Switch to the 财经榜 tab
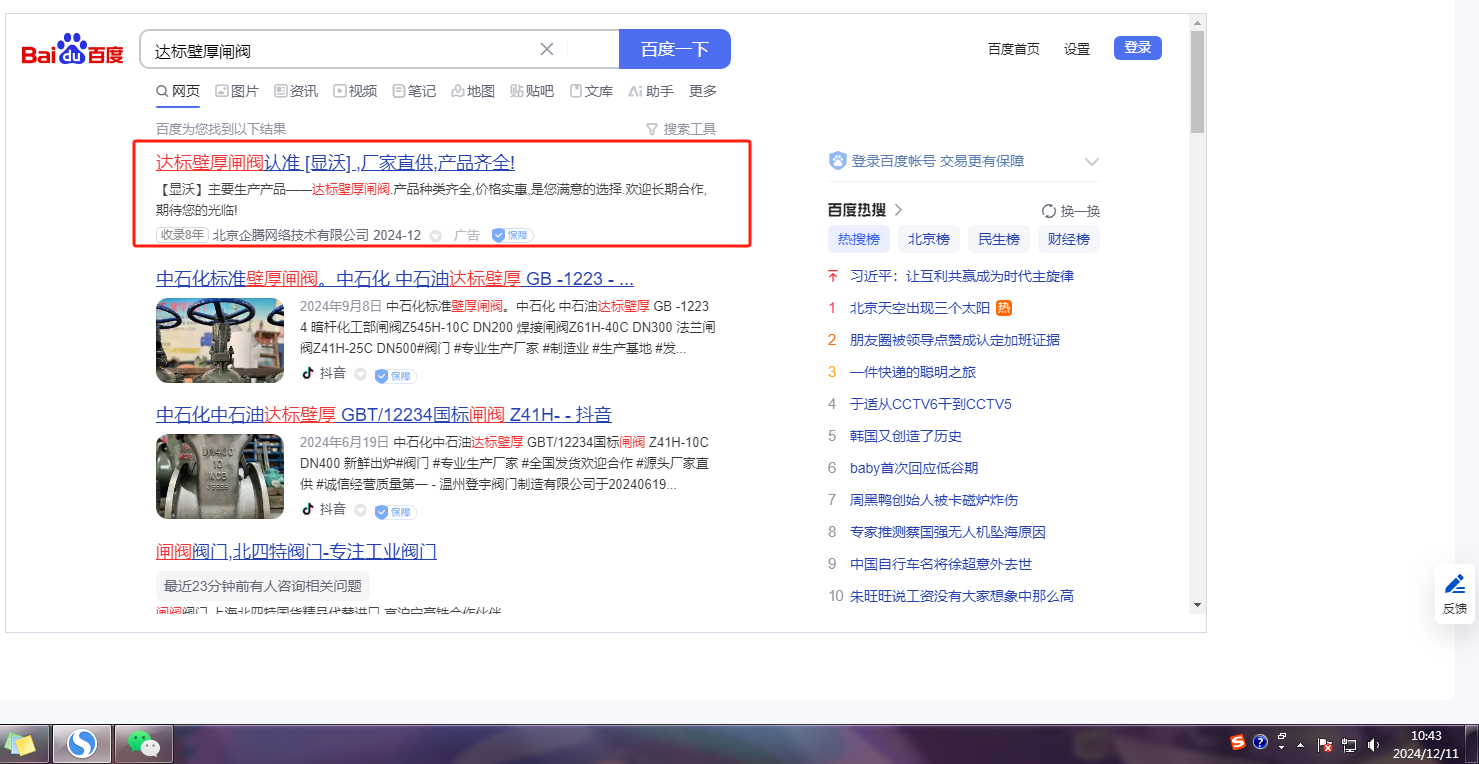 click(1069, 239)
